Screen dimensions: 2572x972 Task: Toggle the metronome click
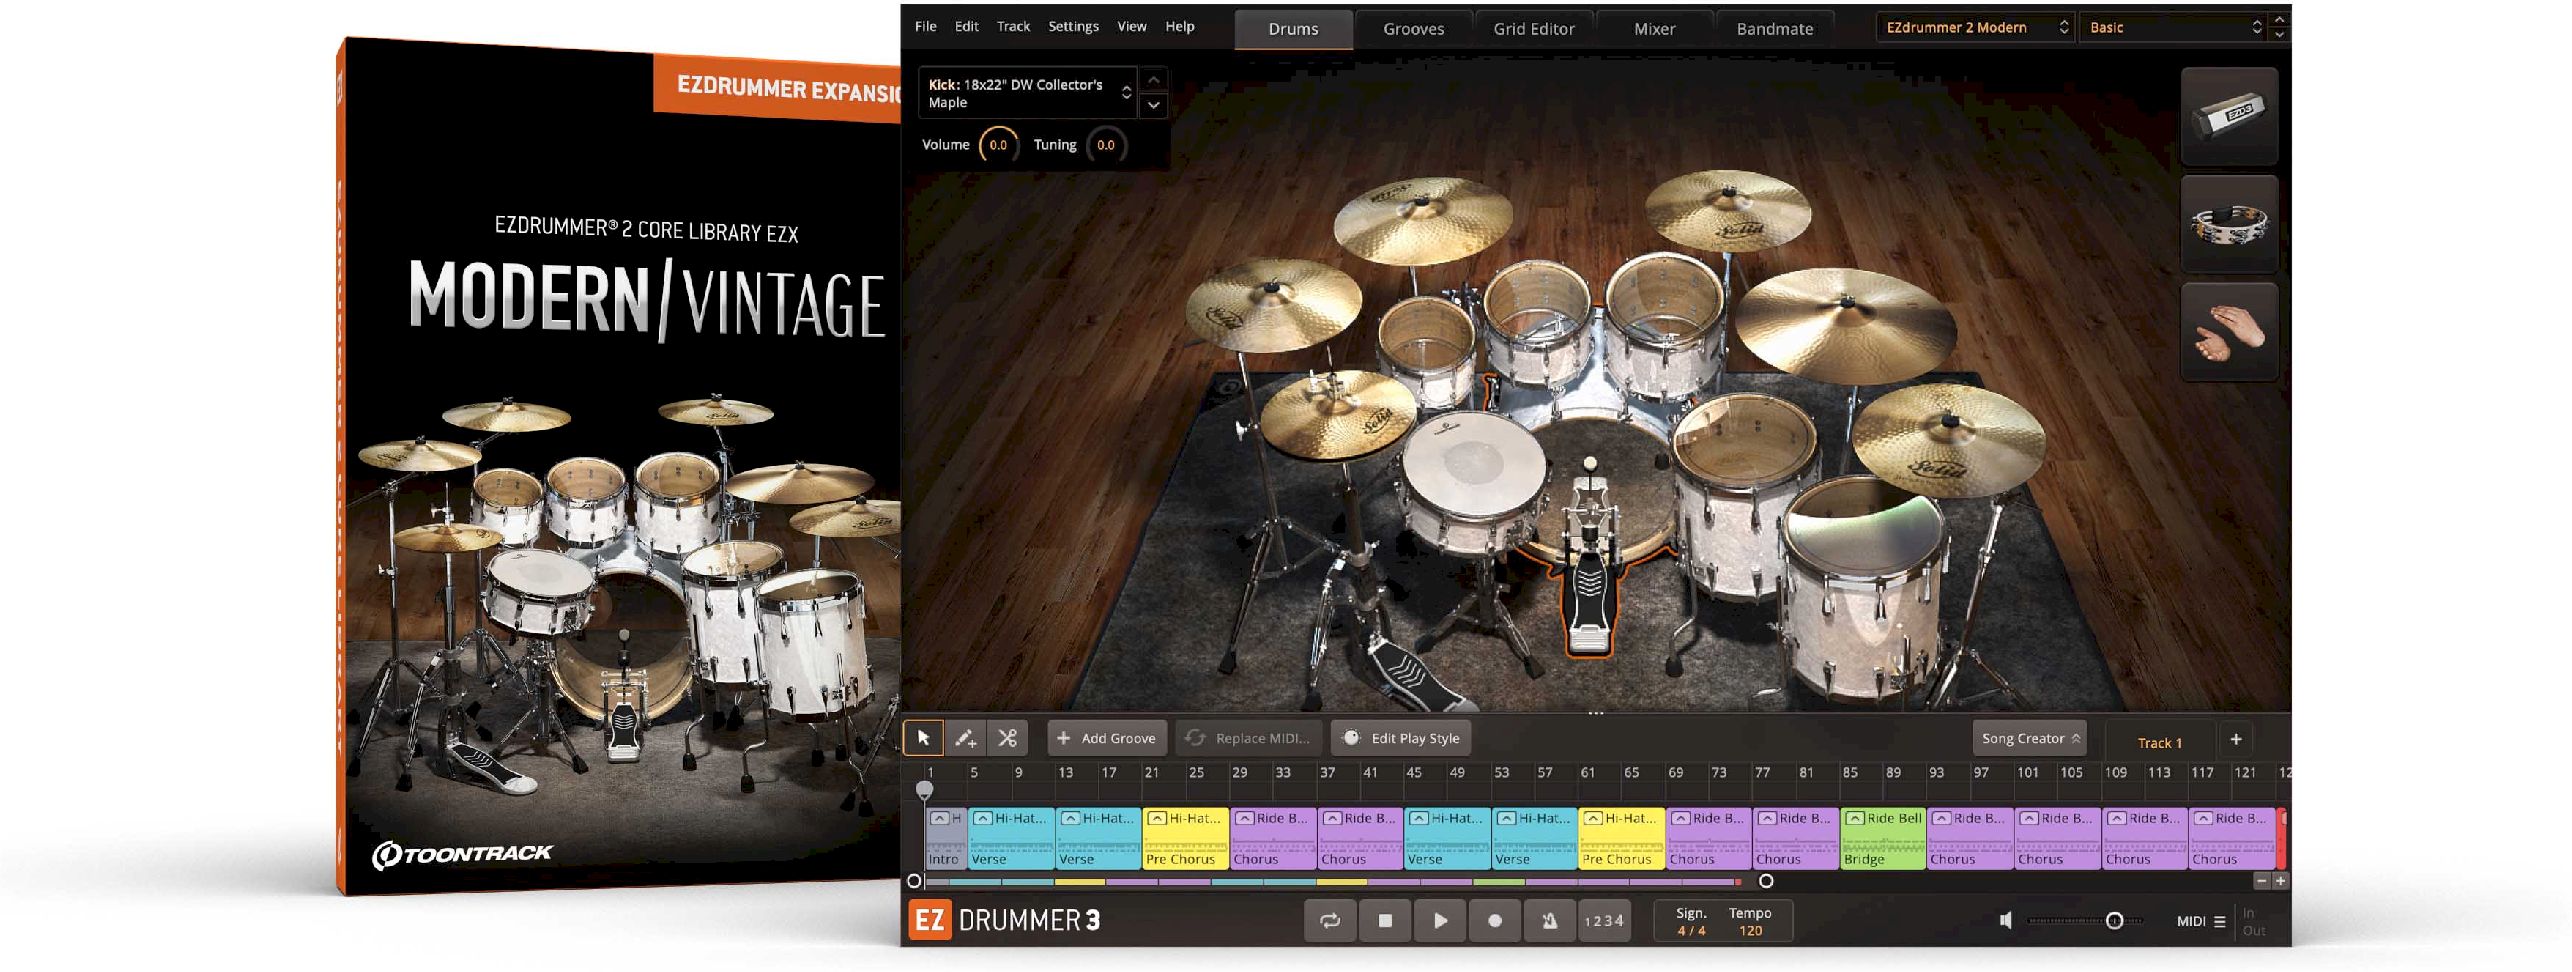click(x=1549, y=921)
